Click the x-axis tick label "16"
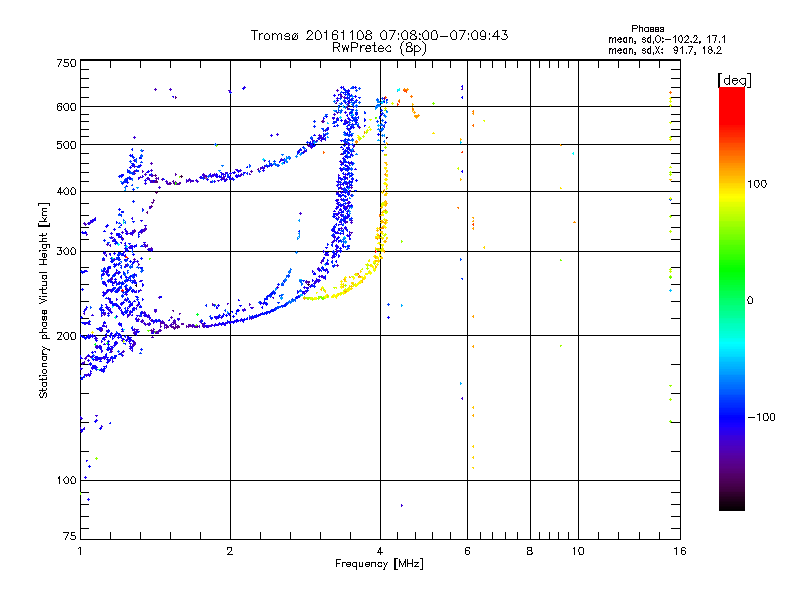 tap(680, 551)
